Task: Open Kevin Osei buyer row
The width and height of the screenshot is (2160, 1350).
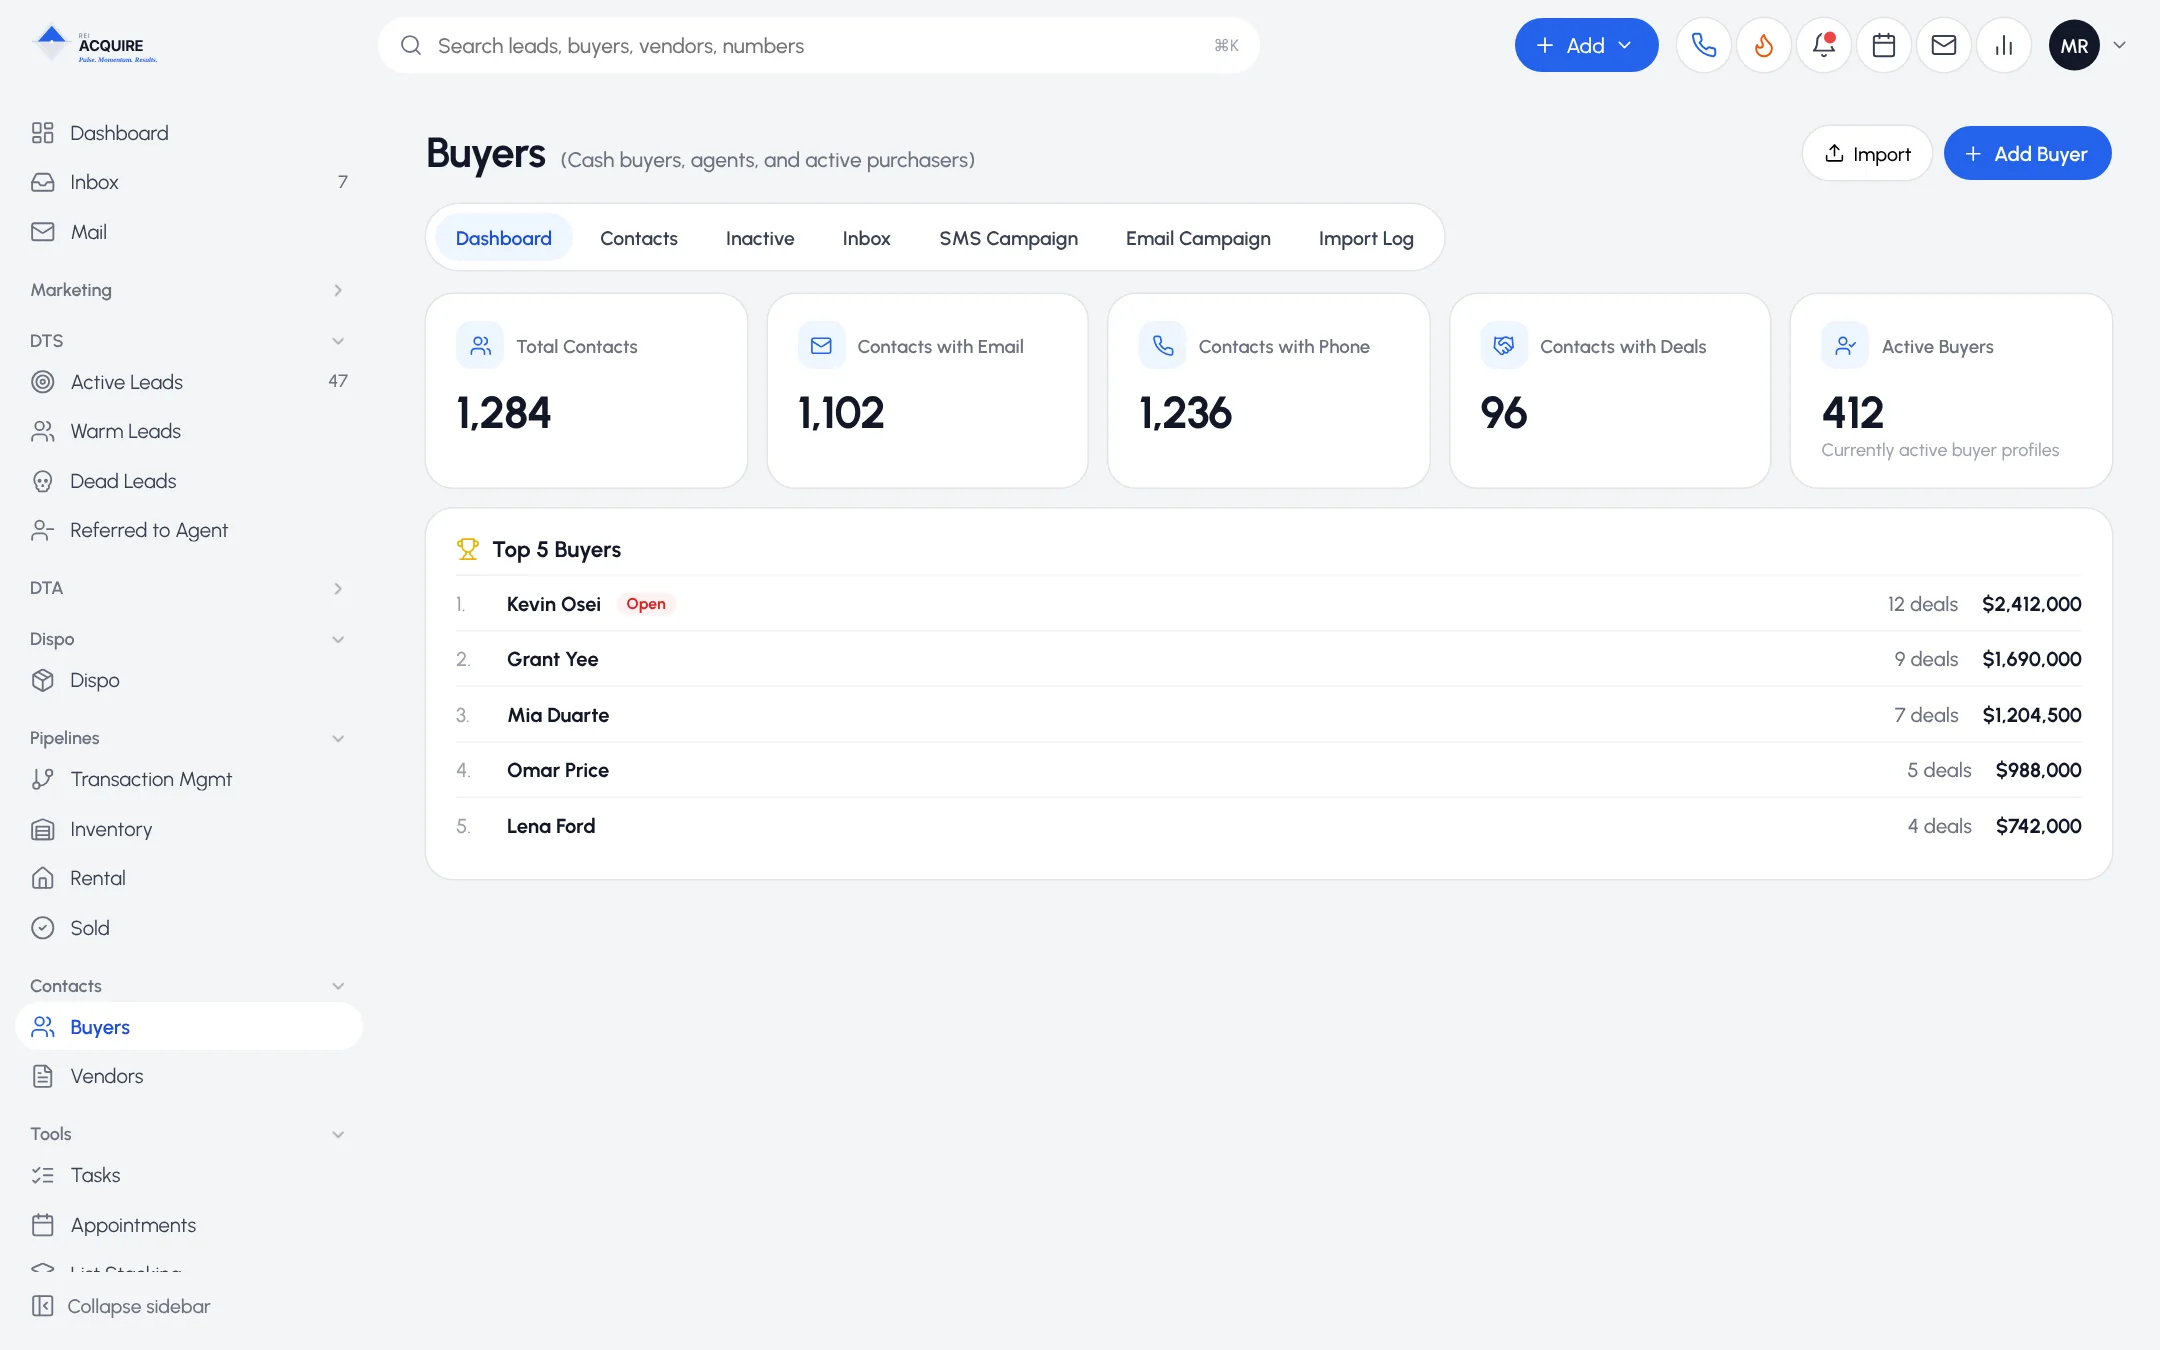Action: [x=1268, y=604]
